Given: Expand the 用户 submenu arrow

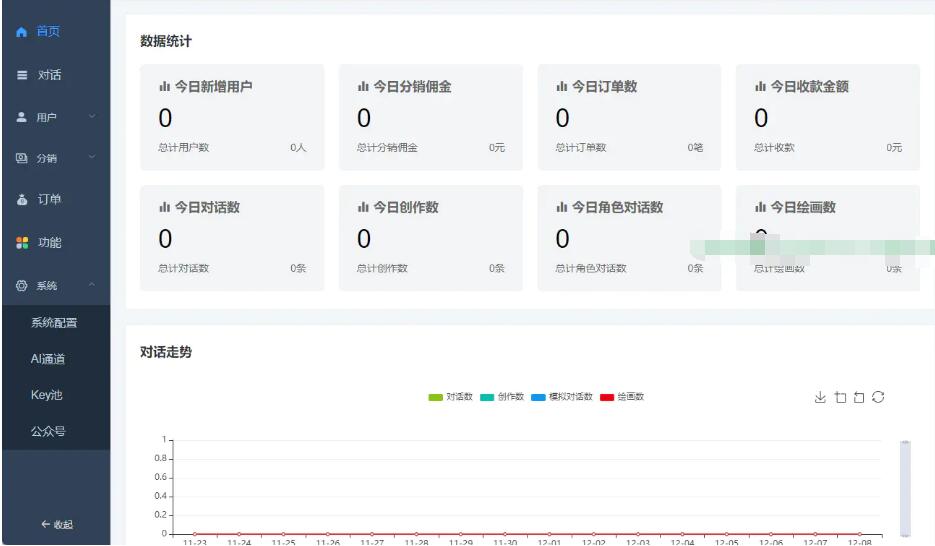Looking at the screenshot, I should [x=92, y=117].
